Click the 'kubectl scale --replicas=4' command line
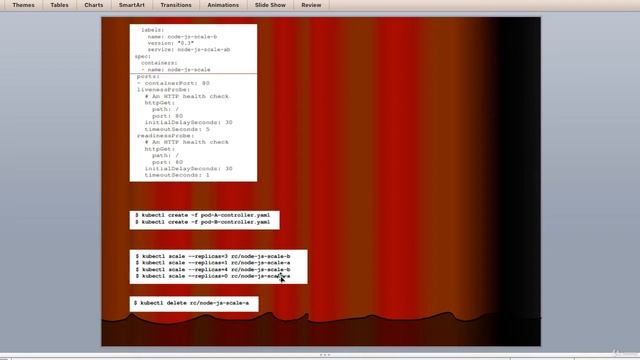640x360 pixels. pos(213,269)
